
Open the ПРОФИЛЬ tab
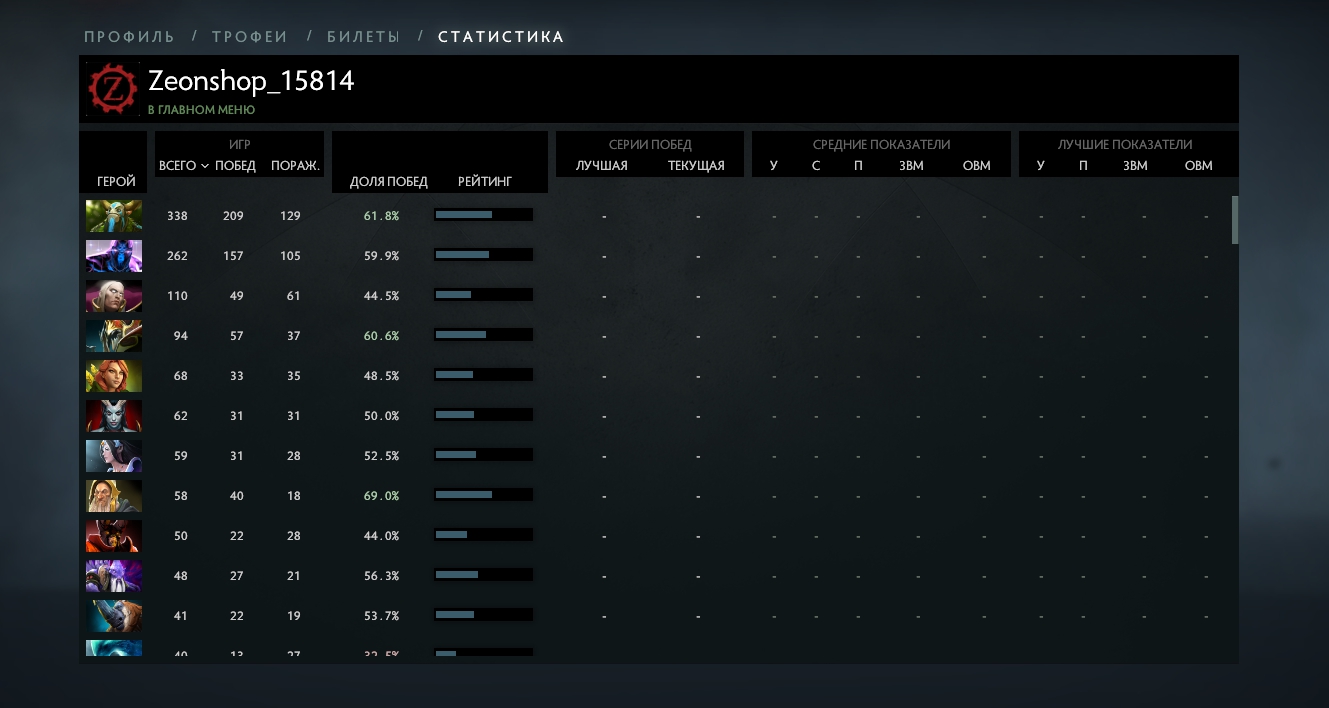tap(129, 37)
